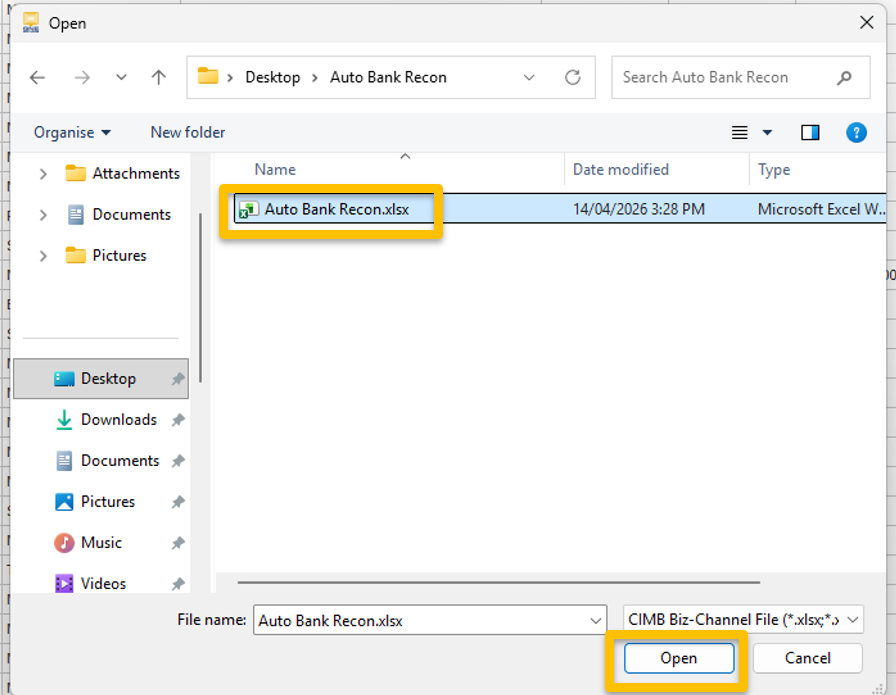Click the Up one level arrow
This screenshot has height=695, width=896.
tap(158, 77)
